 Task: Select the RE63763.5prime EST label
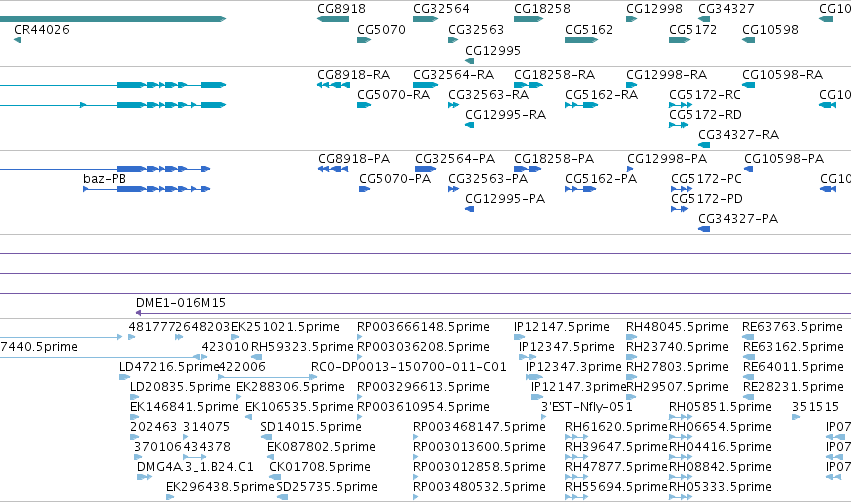click(x=792, y=327)
